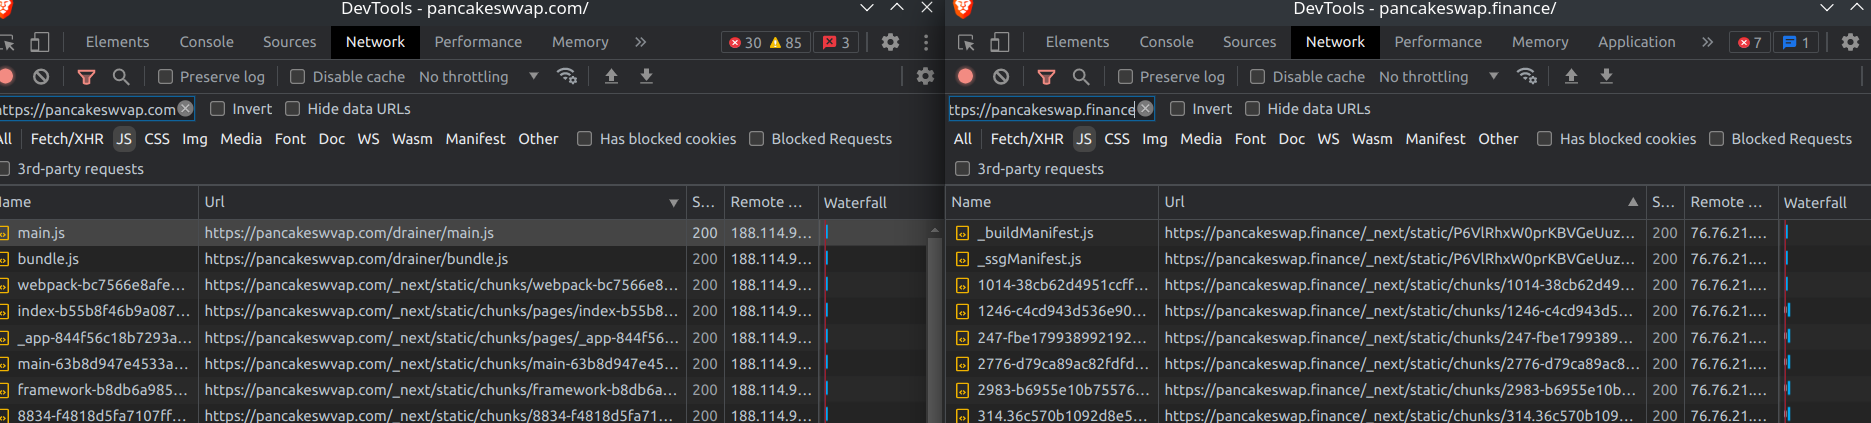The image size is (1871, 423).
Task: Check 3rd-party requests in right DevTools
Action: (x=962, y=169)
